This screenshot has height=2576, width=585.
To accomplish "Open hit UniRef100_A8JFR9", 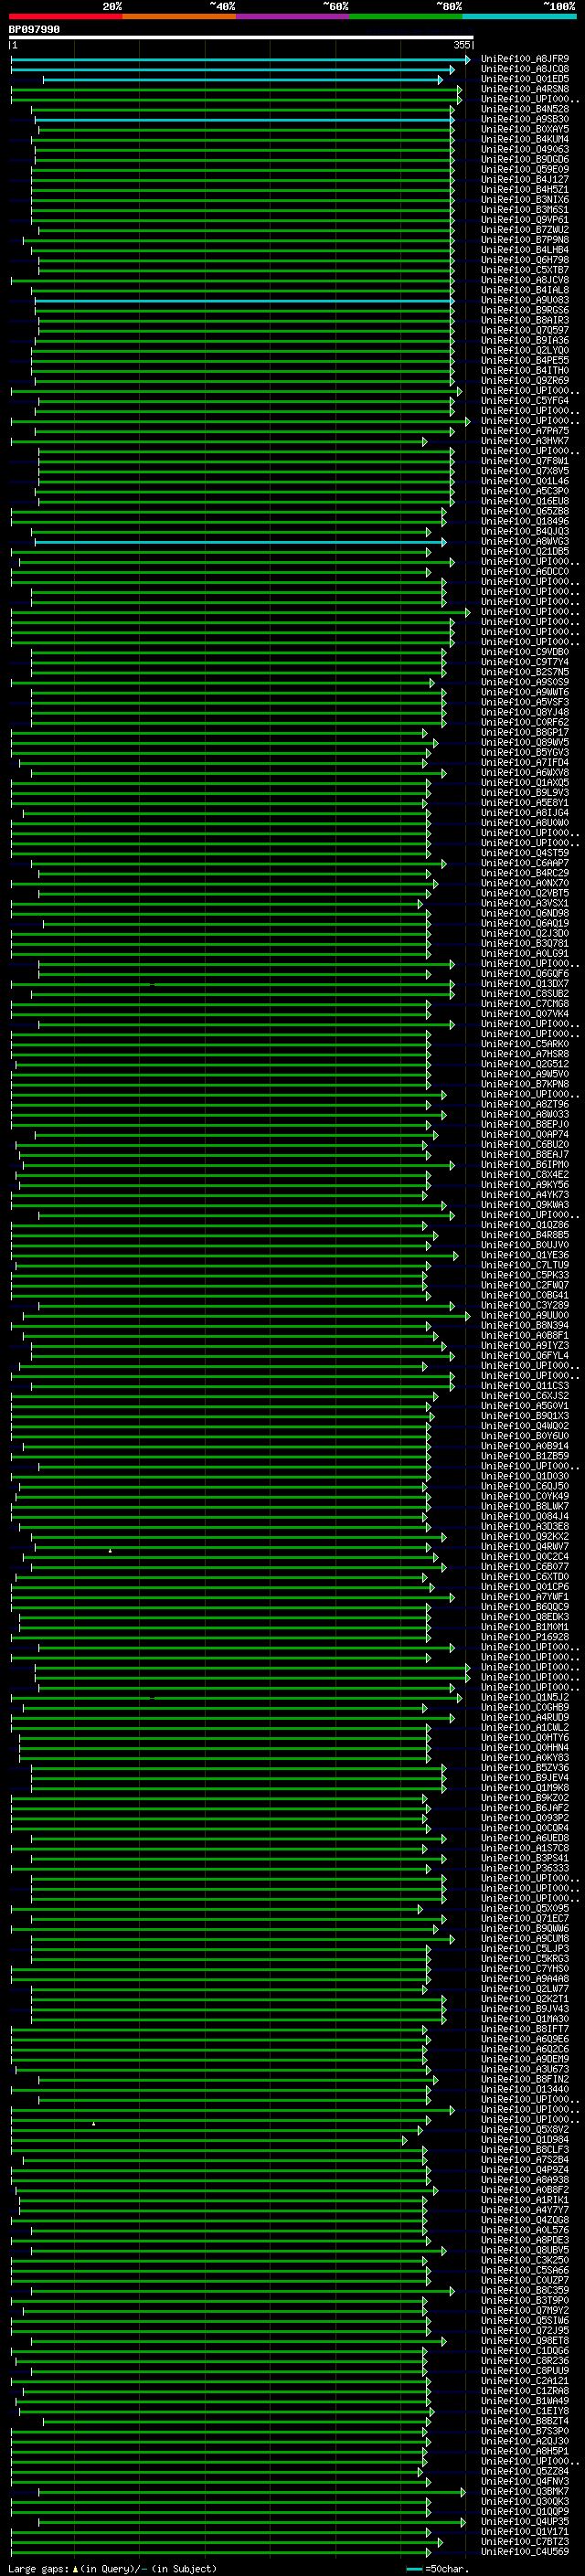I will pos(525,59).
